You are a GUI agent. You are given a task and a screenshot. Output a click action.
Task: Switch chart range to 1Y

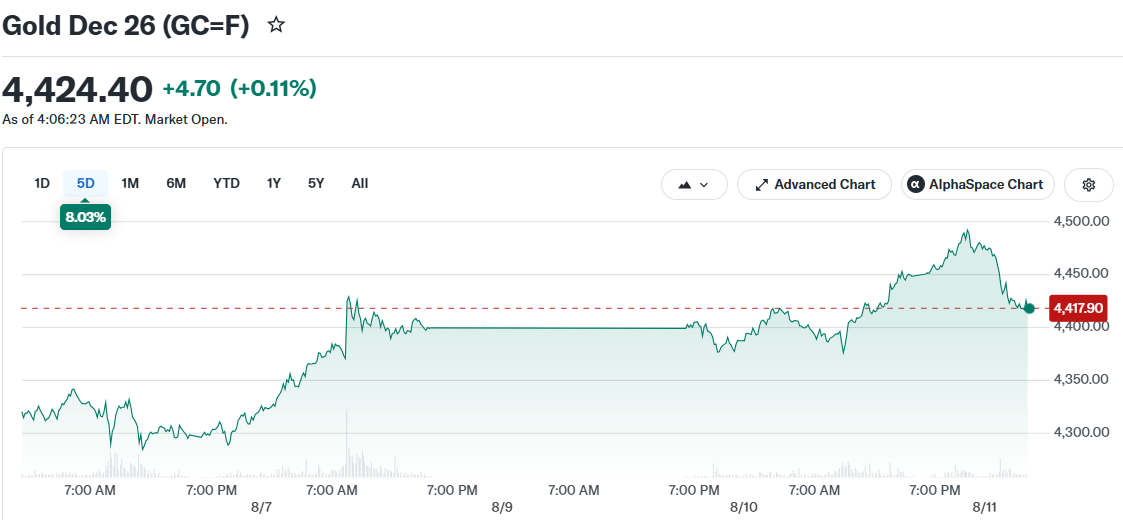click(x=274, y=183)
